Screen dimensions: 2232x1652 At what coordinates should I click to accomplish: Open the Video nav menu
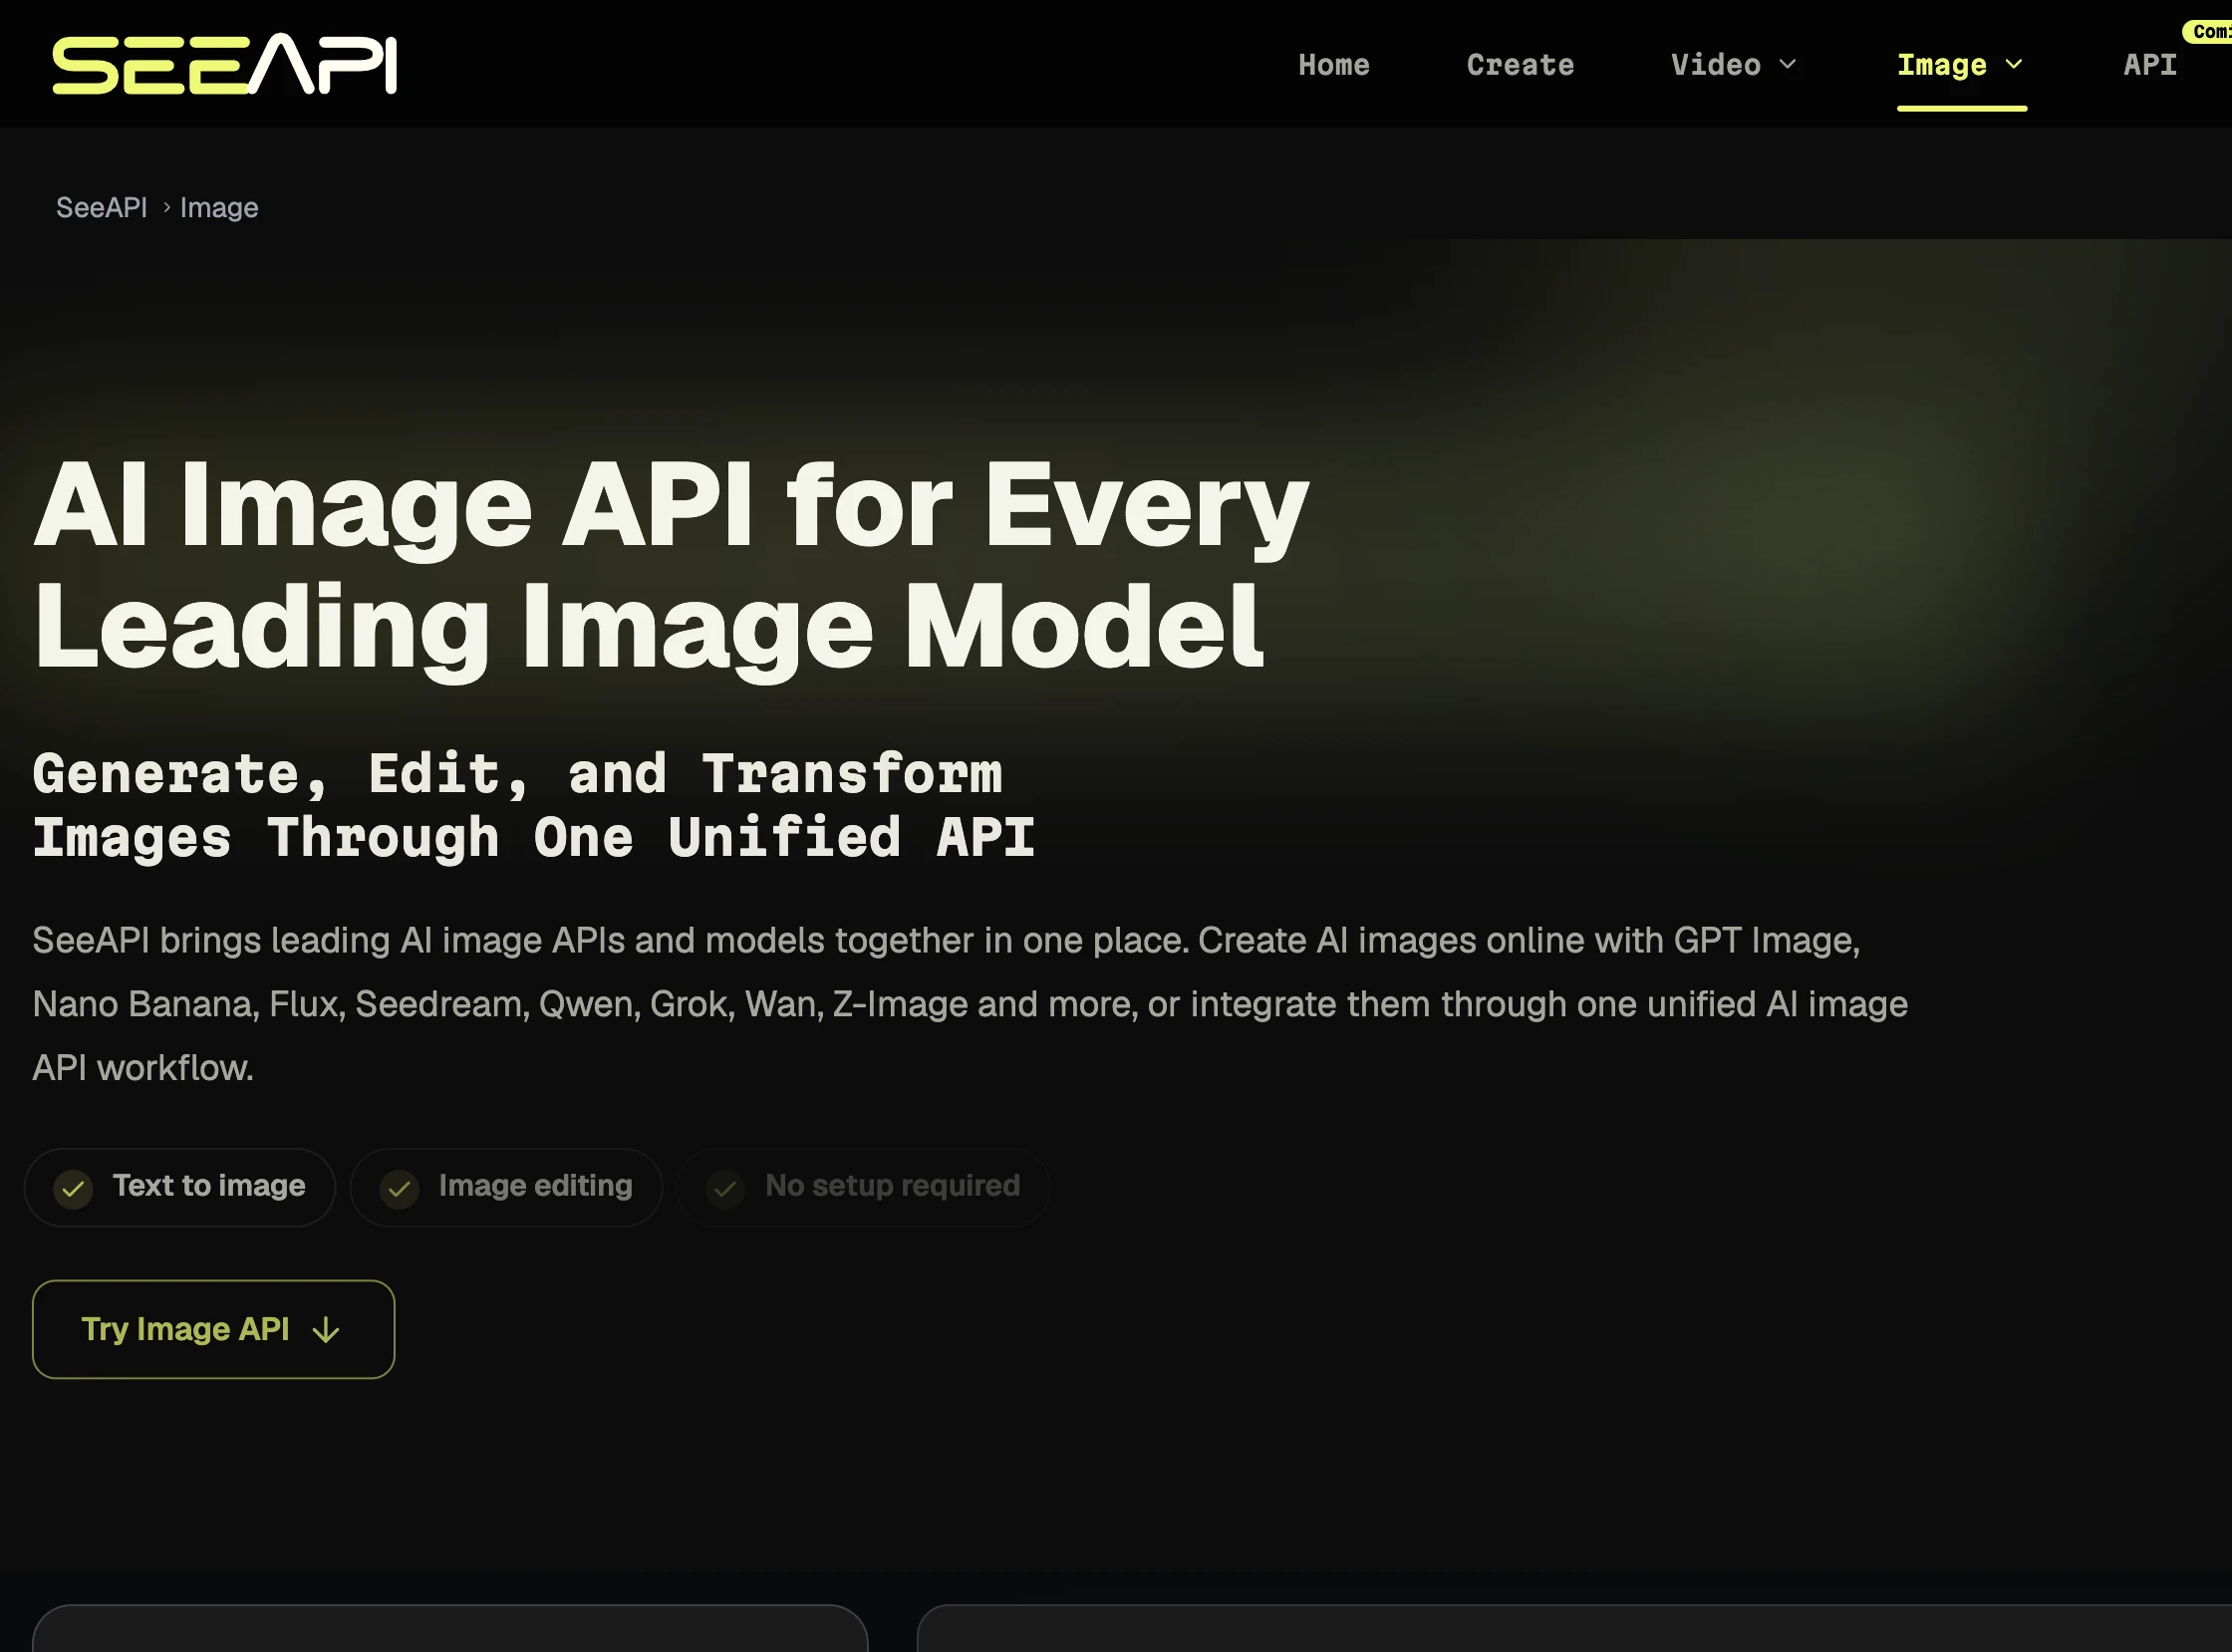click(x=1733, y=65)
